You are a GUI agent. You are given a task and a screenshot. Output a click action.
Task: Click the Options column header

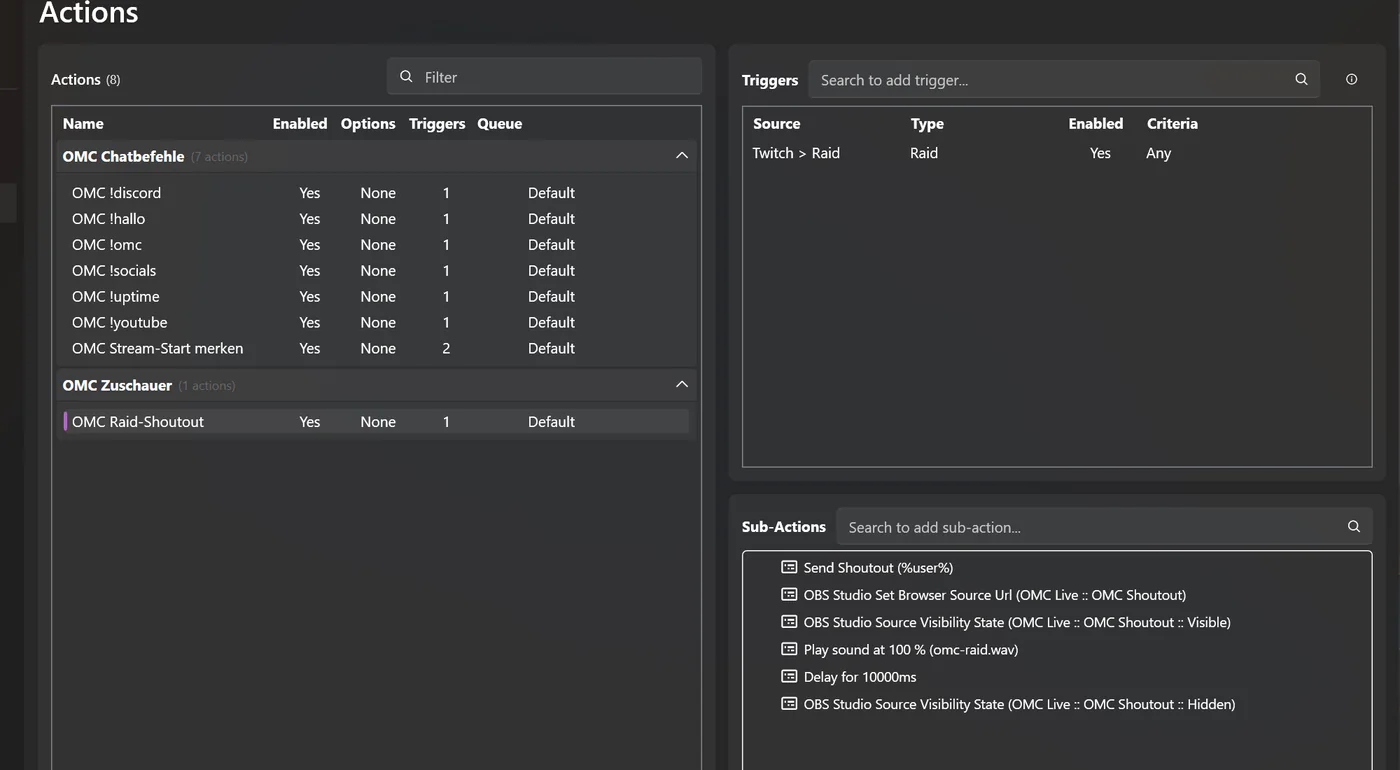click(x=368, y=124)
